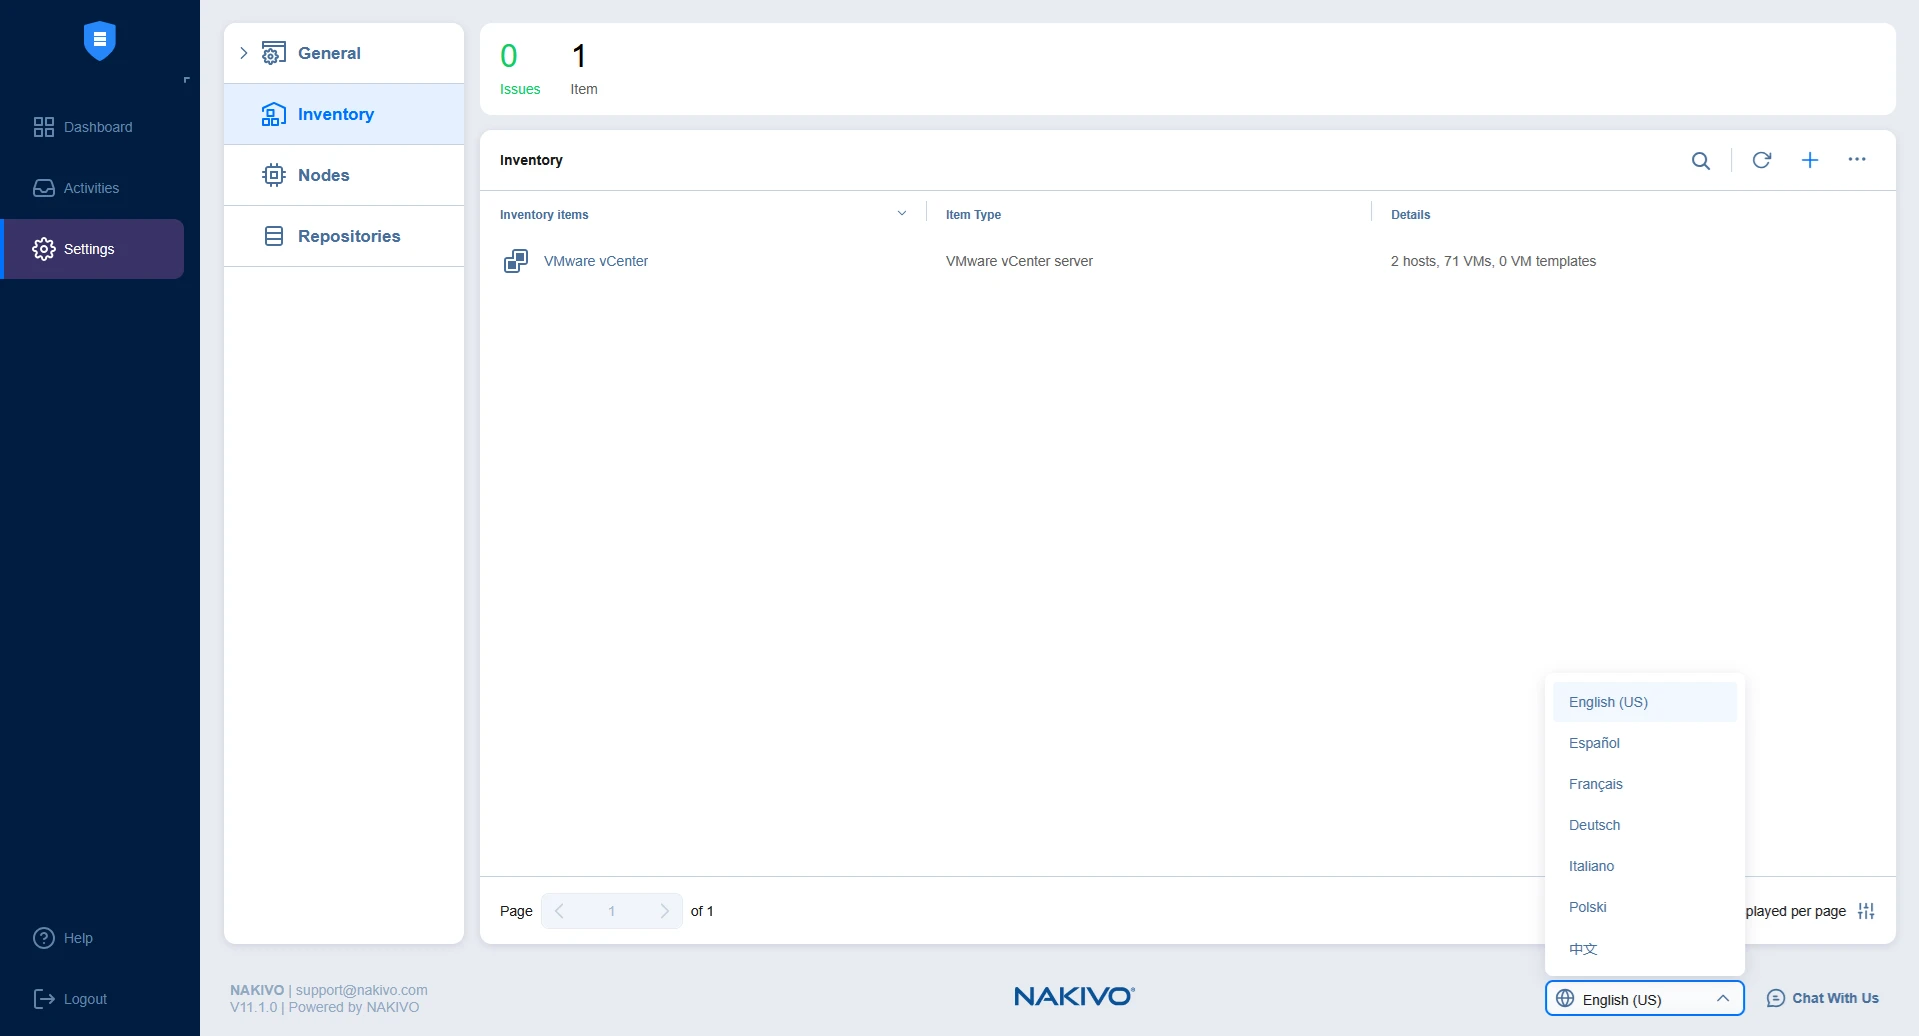Log out using the Logout icon
The height and width of the screenshot is (1036, 1919).
coord(44,999)
